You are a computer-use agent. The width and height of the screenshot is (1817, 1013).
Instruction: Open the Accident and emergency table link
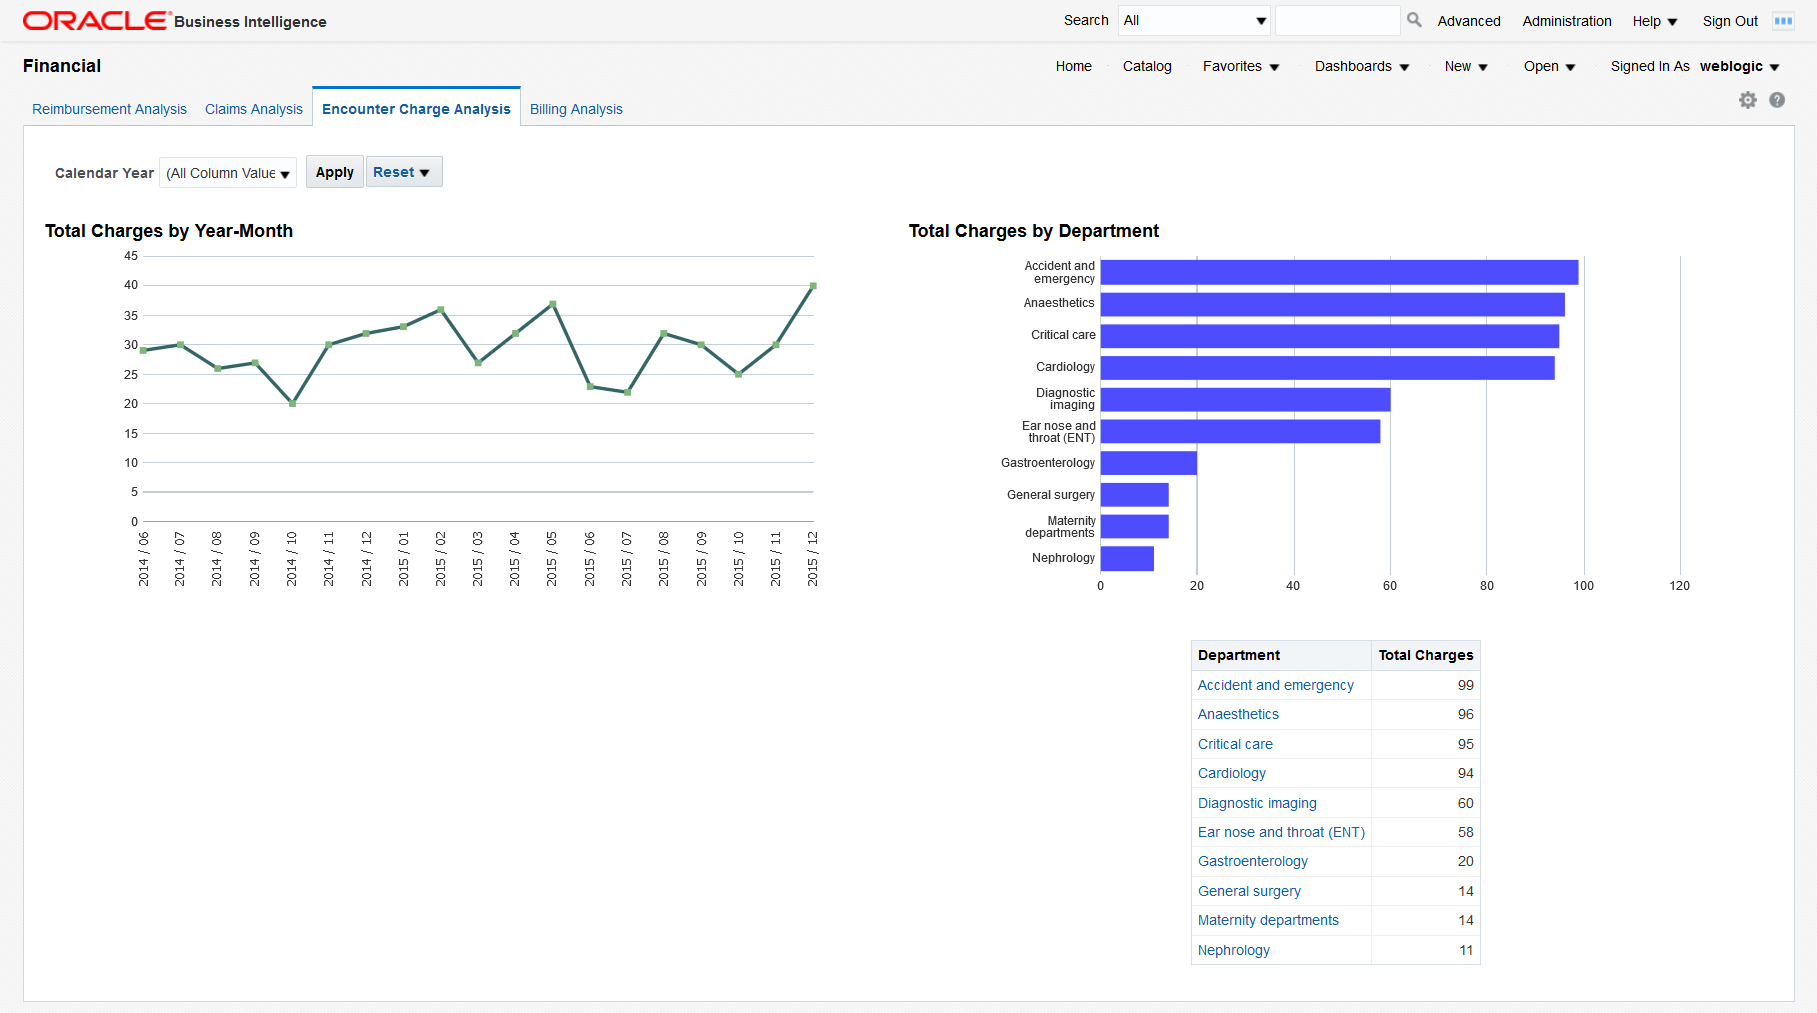tap(1275, 685)
